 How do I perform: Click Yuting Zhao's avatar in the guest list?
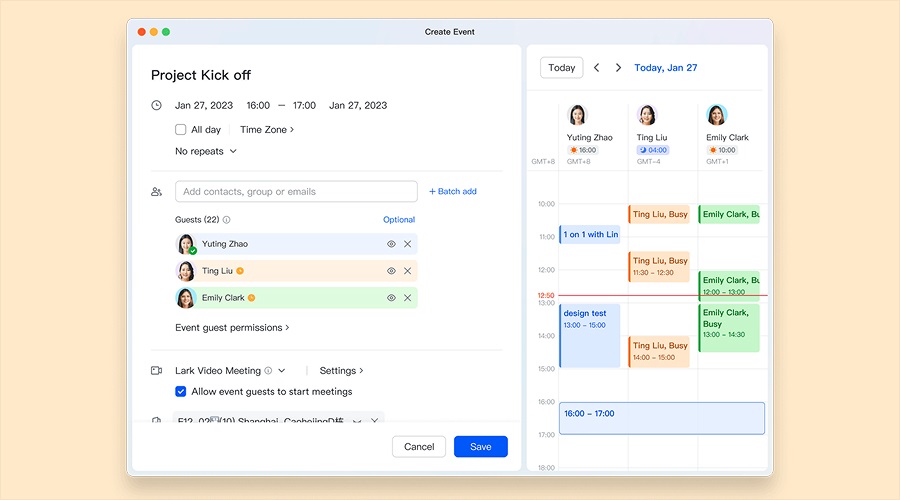pos(185,244)
